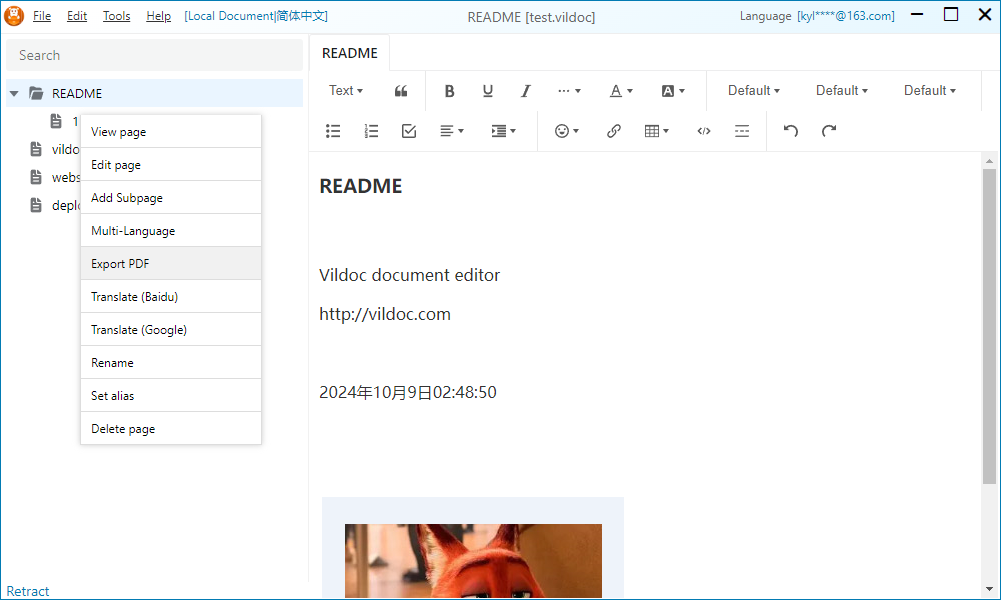Open the Tools menu
The height and width of the screenshot is (600, 1001).
116,16
